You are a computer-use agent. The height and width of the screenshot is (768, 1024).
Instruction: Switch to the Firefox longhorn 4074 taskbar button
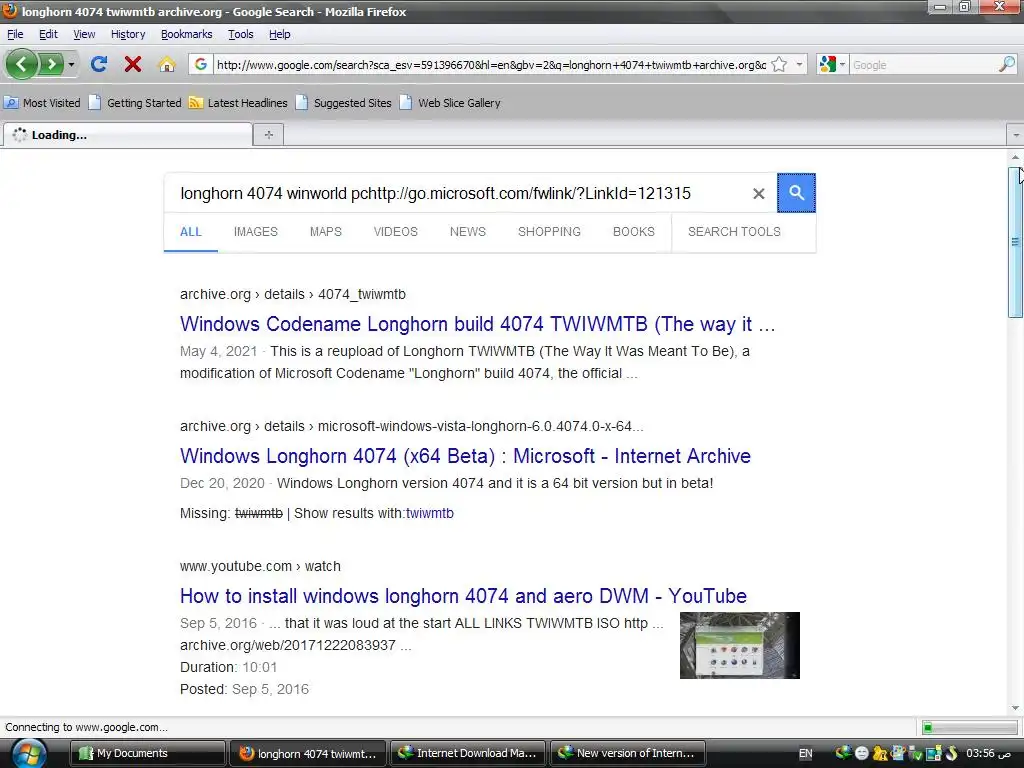click(x=308, y=753)
